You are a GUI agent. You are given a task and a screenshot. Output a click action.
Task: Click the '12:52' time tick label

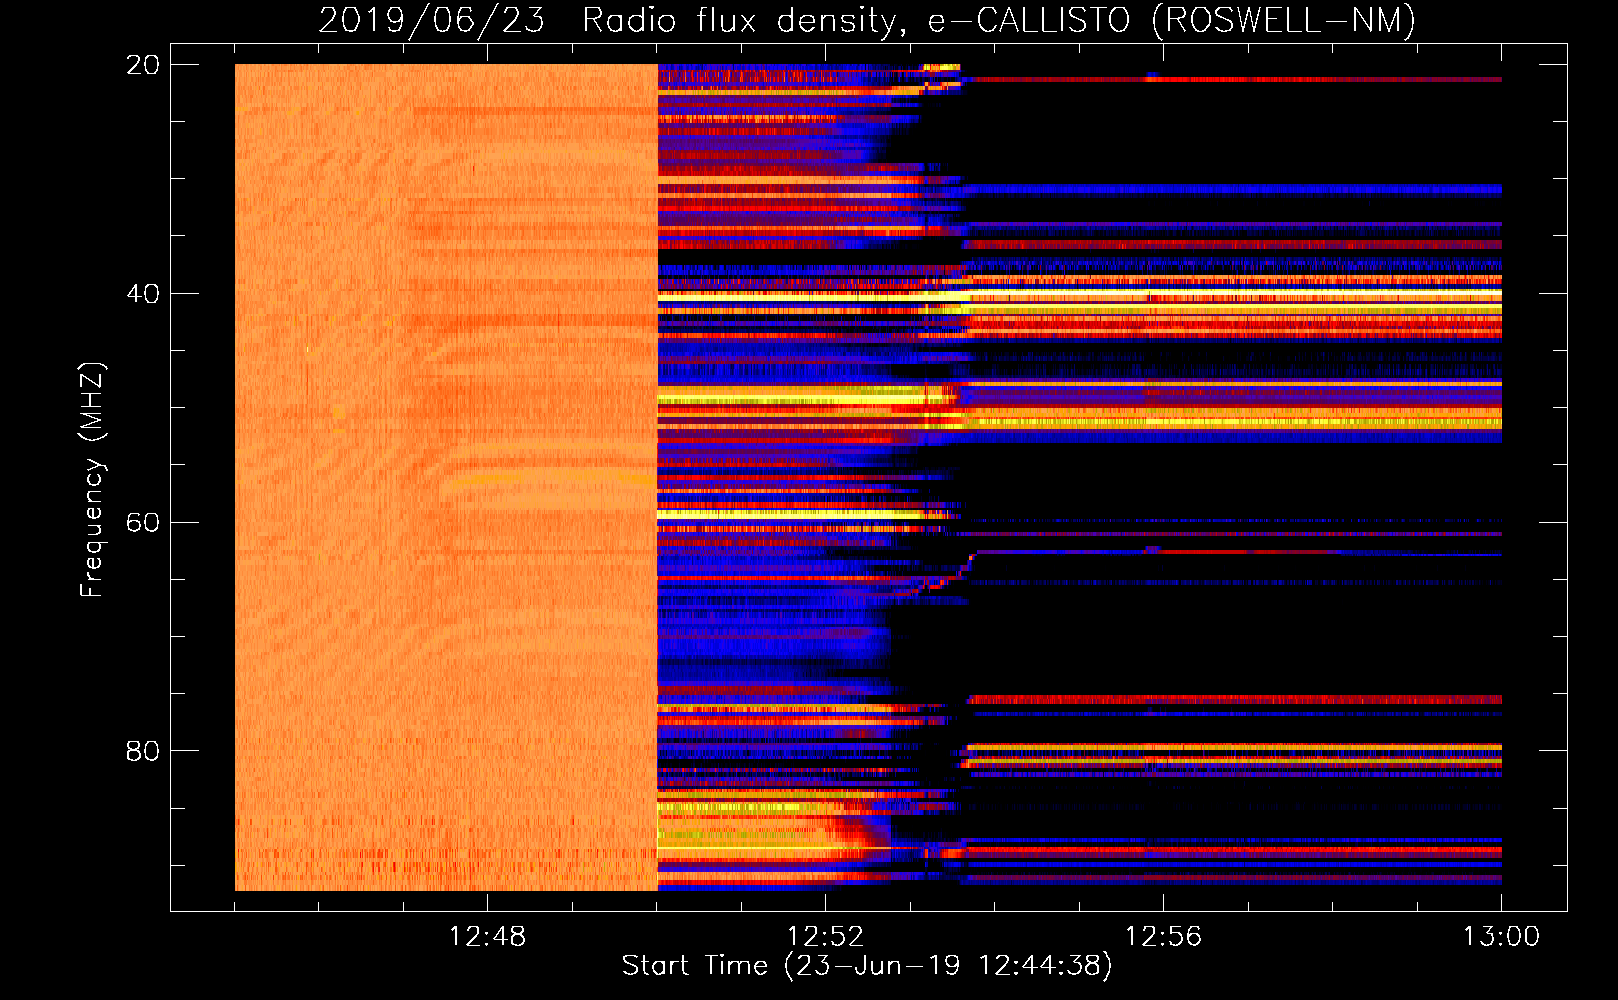click(x=825, y=937)
